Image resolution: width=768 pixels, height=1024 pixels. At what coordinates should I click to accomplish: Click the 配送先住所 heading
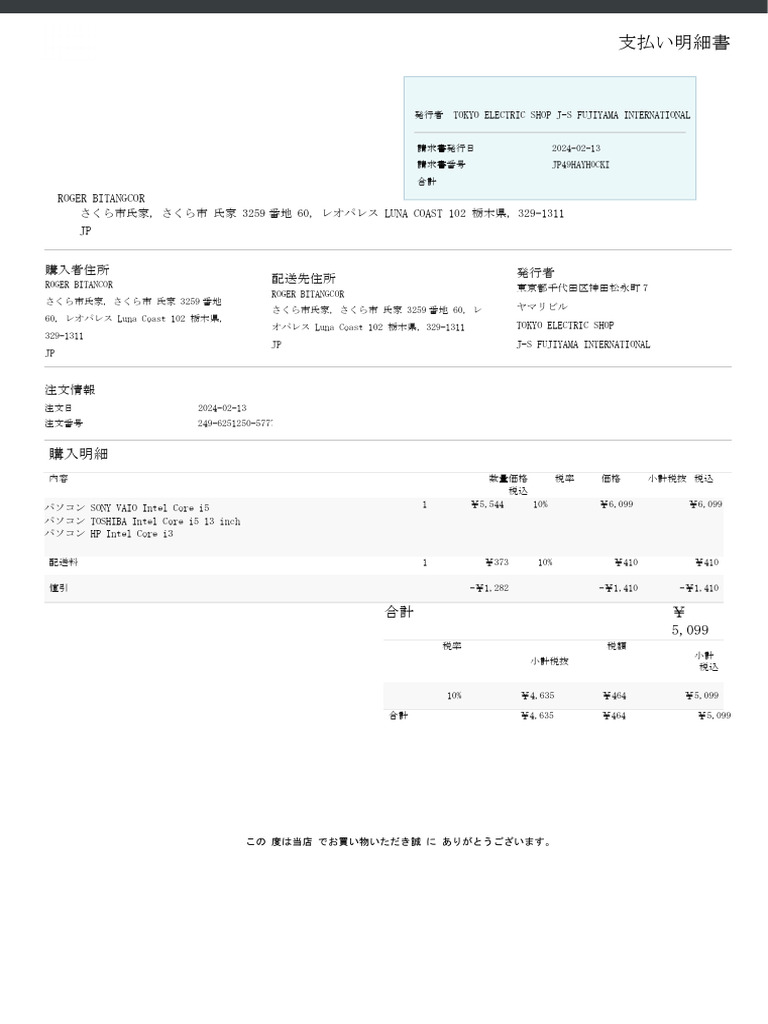304,279
